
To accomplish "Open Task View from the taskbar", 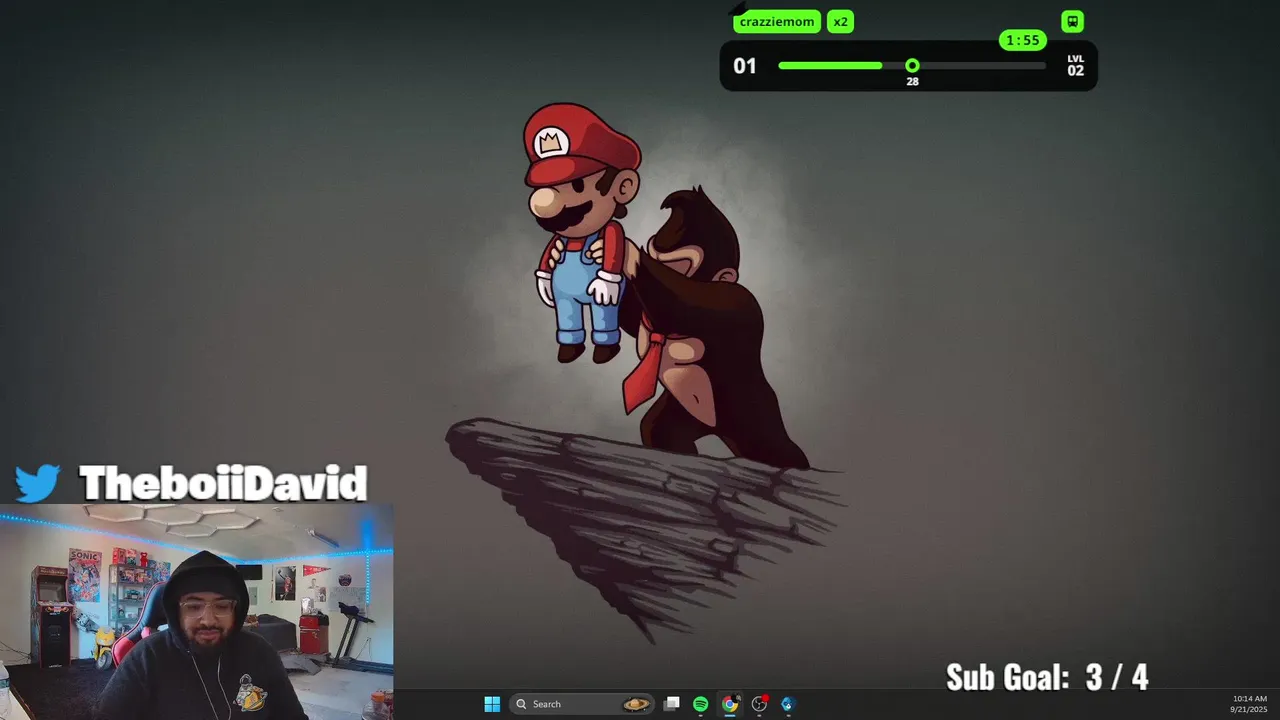I will coord(672,704).
